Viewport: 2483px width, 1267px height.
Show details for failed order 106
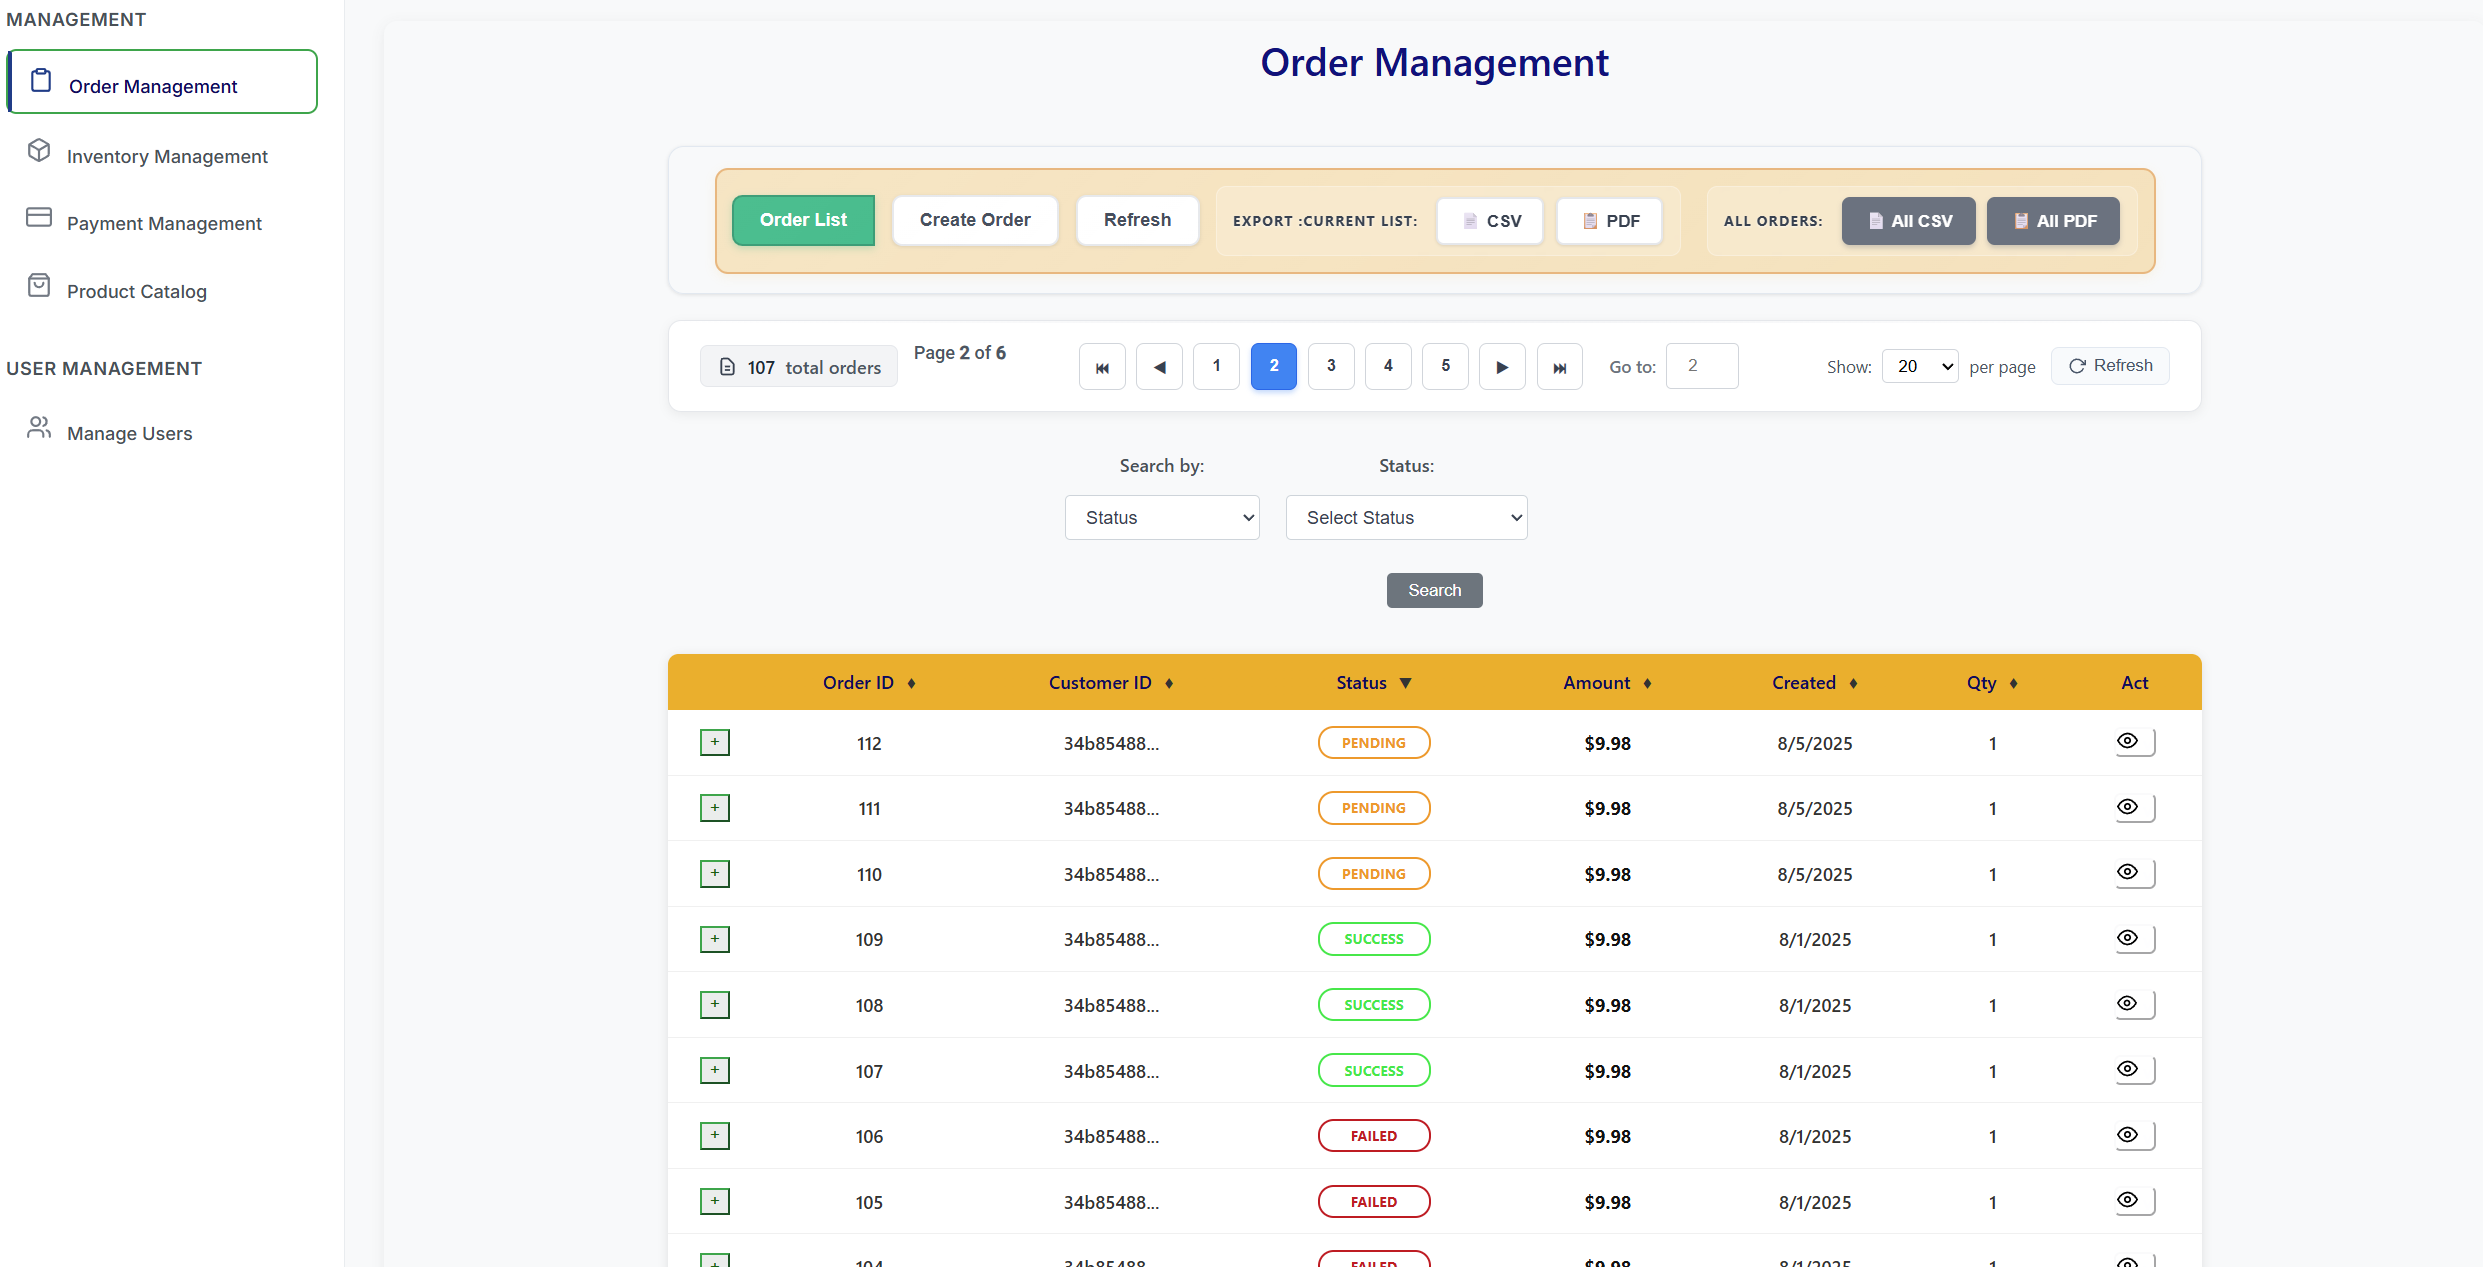[x=2127, y=1135]
